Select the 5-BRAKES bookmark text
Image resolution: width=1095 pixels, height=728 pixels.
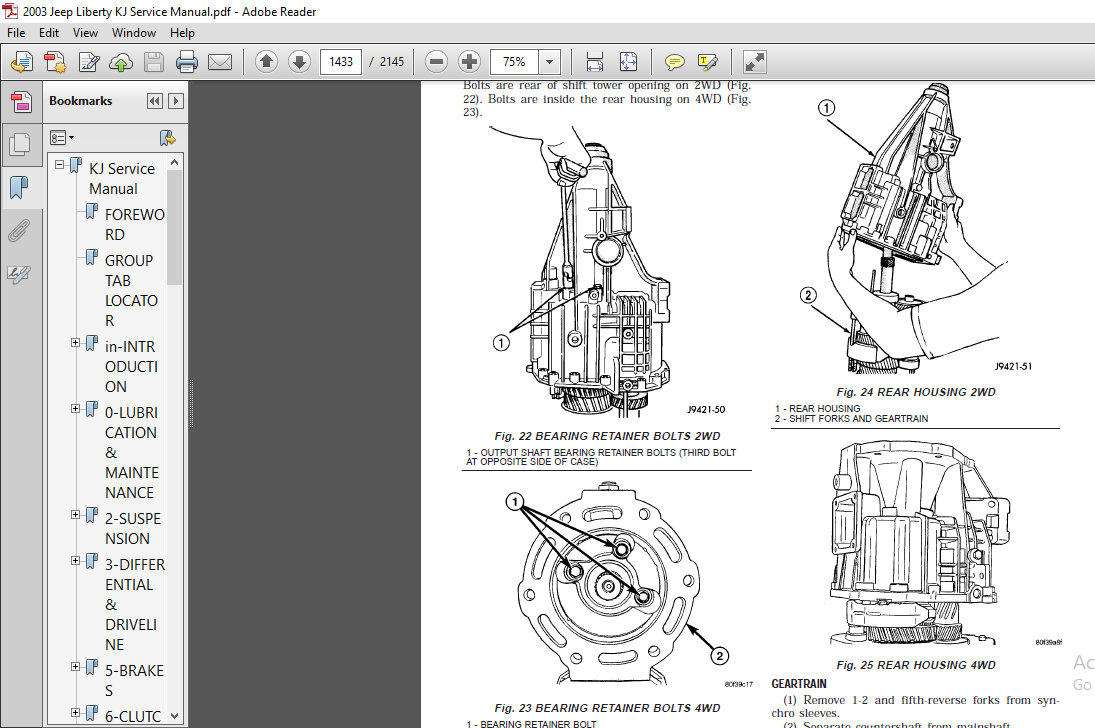click(x=134, y=680)
